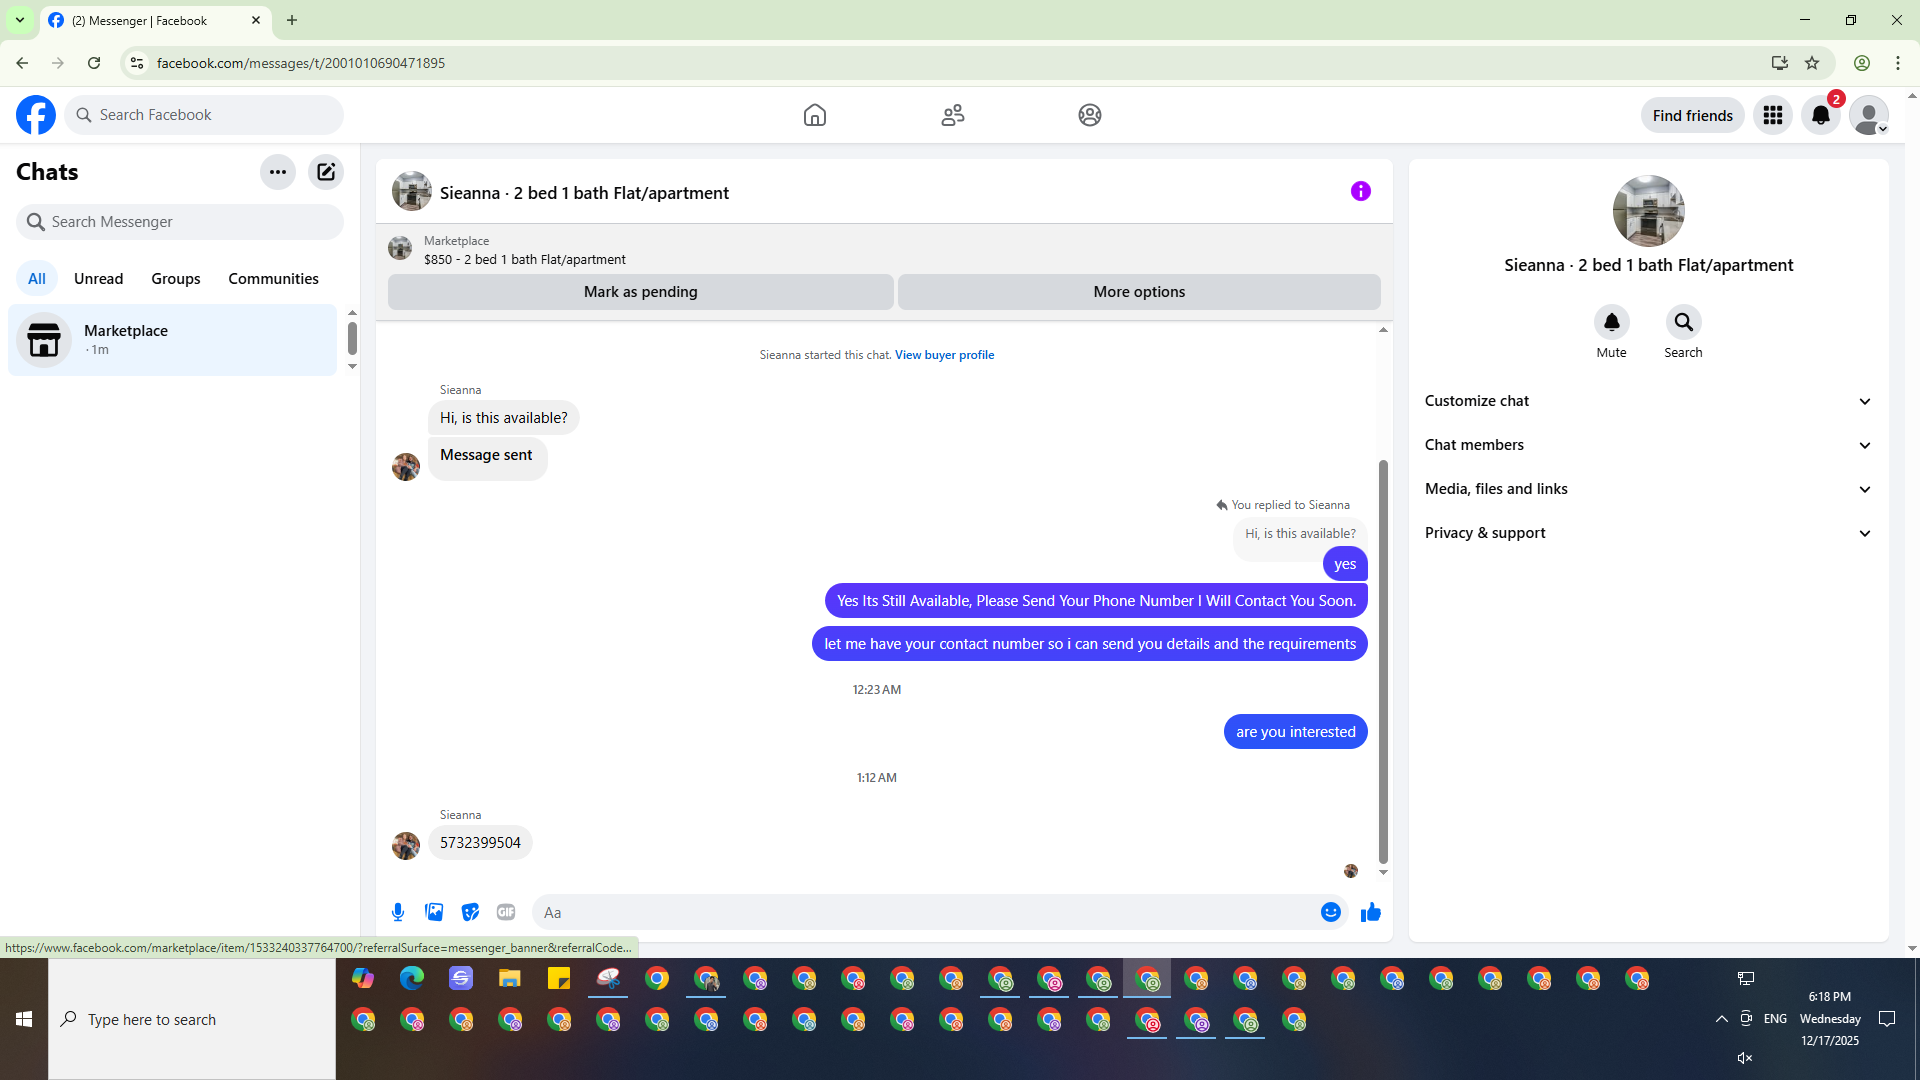1920x1080 pixels.
Task: Attach a photo using image icon
Action: tap(434, 912)
